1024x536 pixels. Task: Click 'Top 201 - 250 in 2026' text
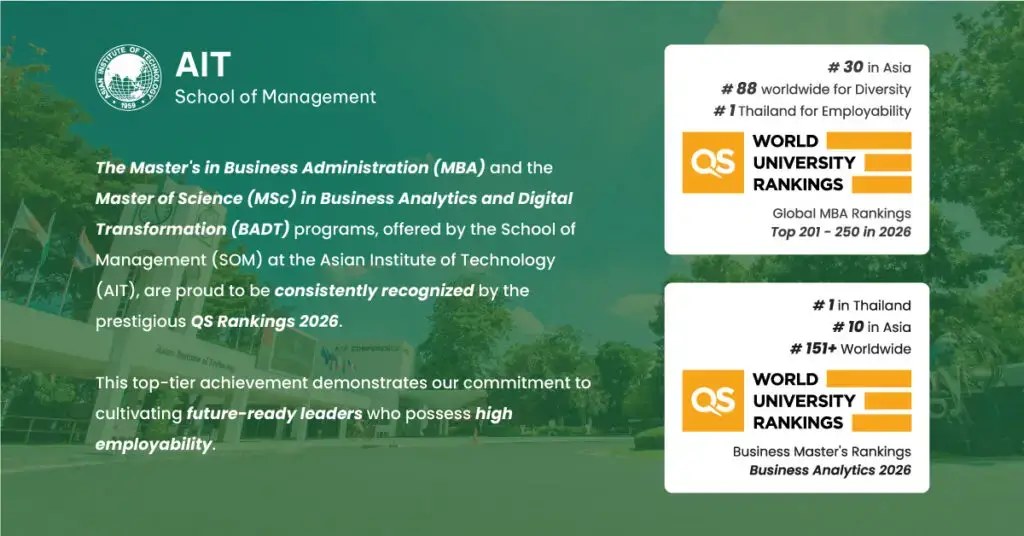[839, 233]
